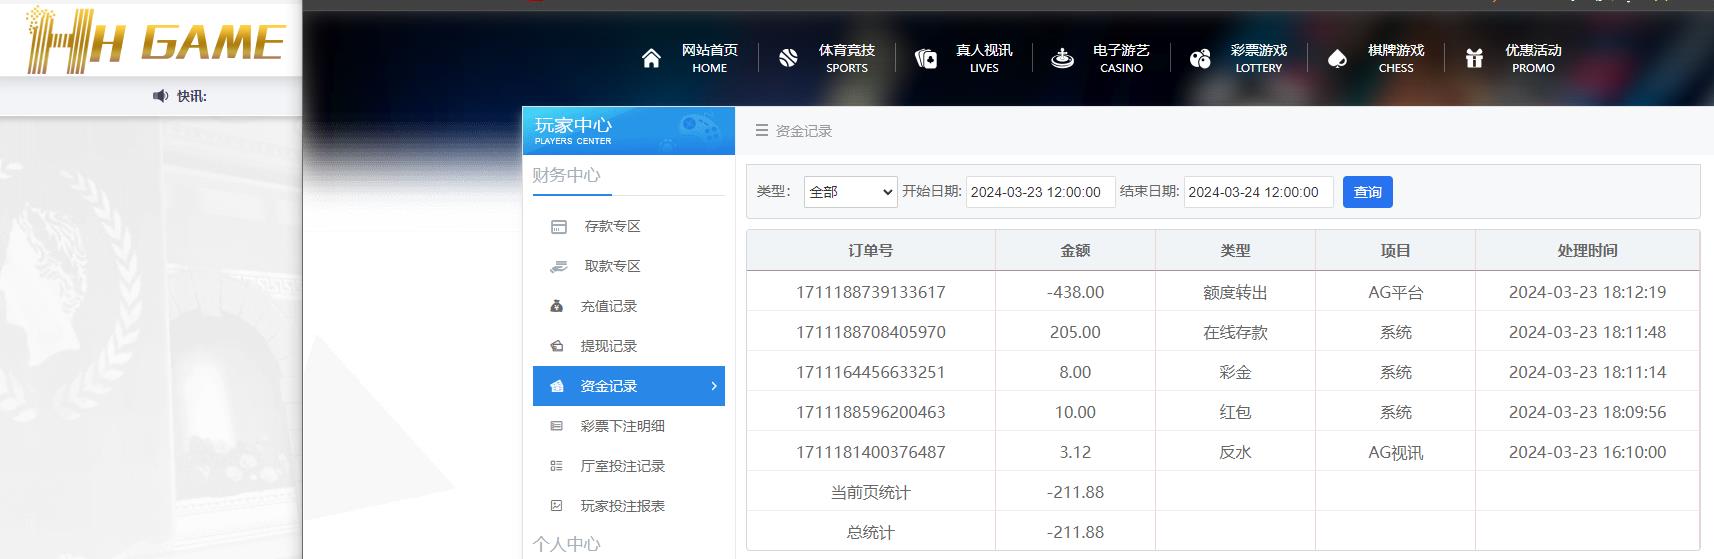Click the chess spade icon
Screen dimensions: 1714x559
[x=1337, y=59]
